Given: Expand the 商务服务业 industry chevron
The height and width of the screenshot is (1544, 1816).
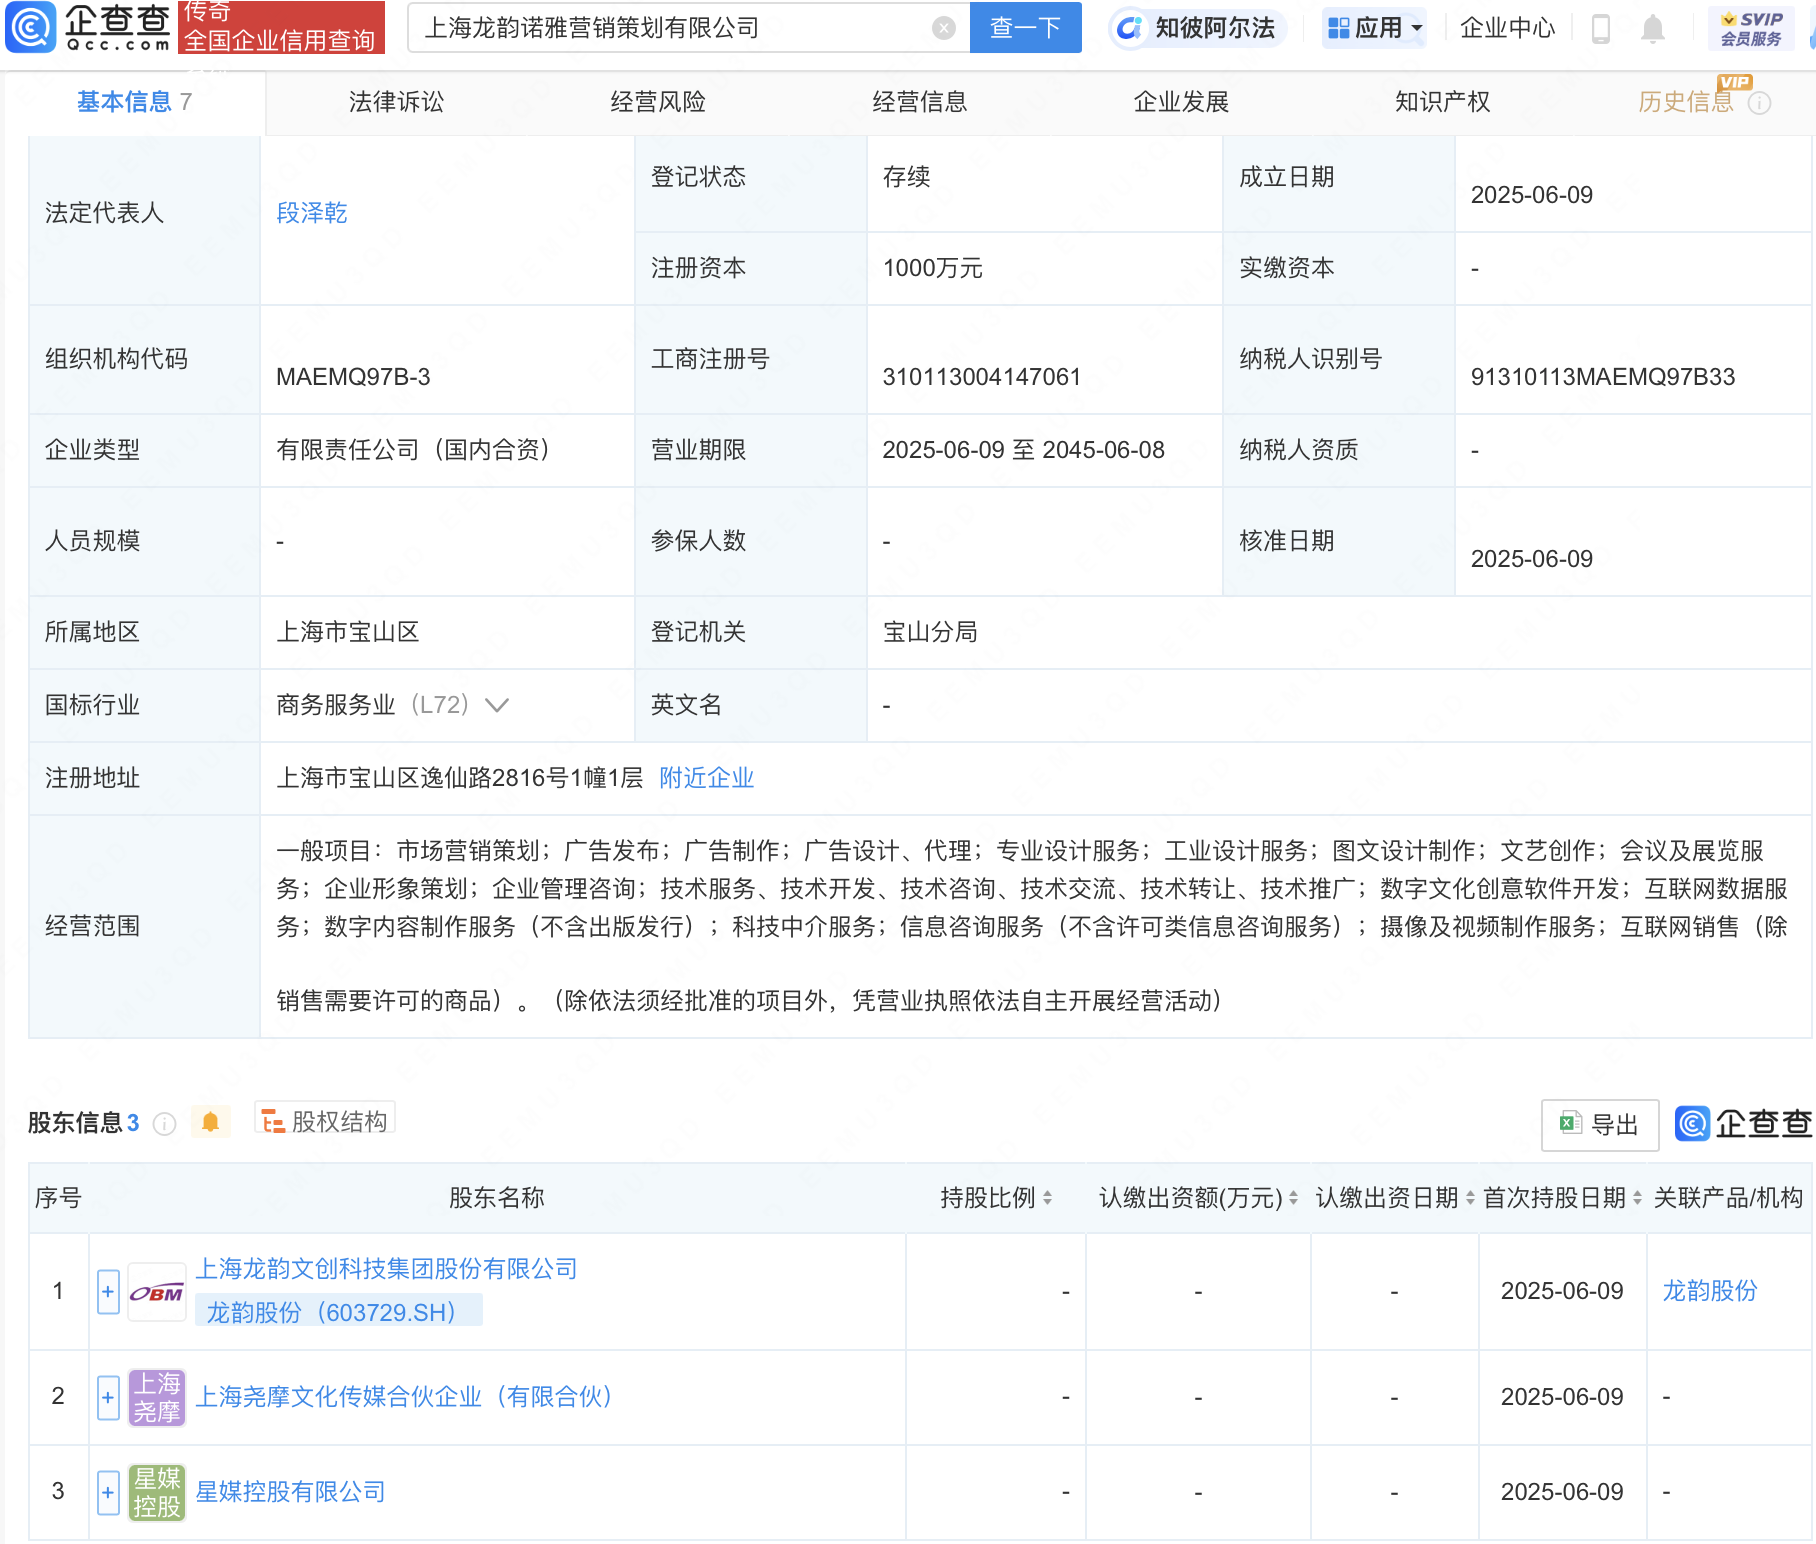Looking at the screenshot, I should pyautogui.click(x=497, y=705).
